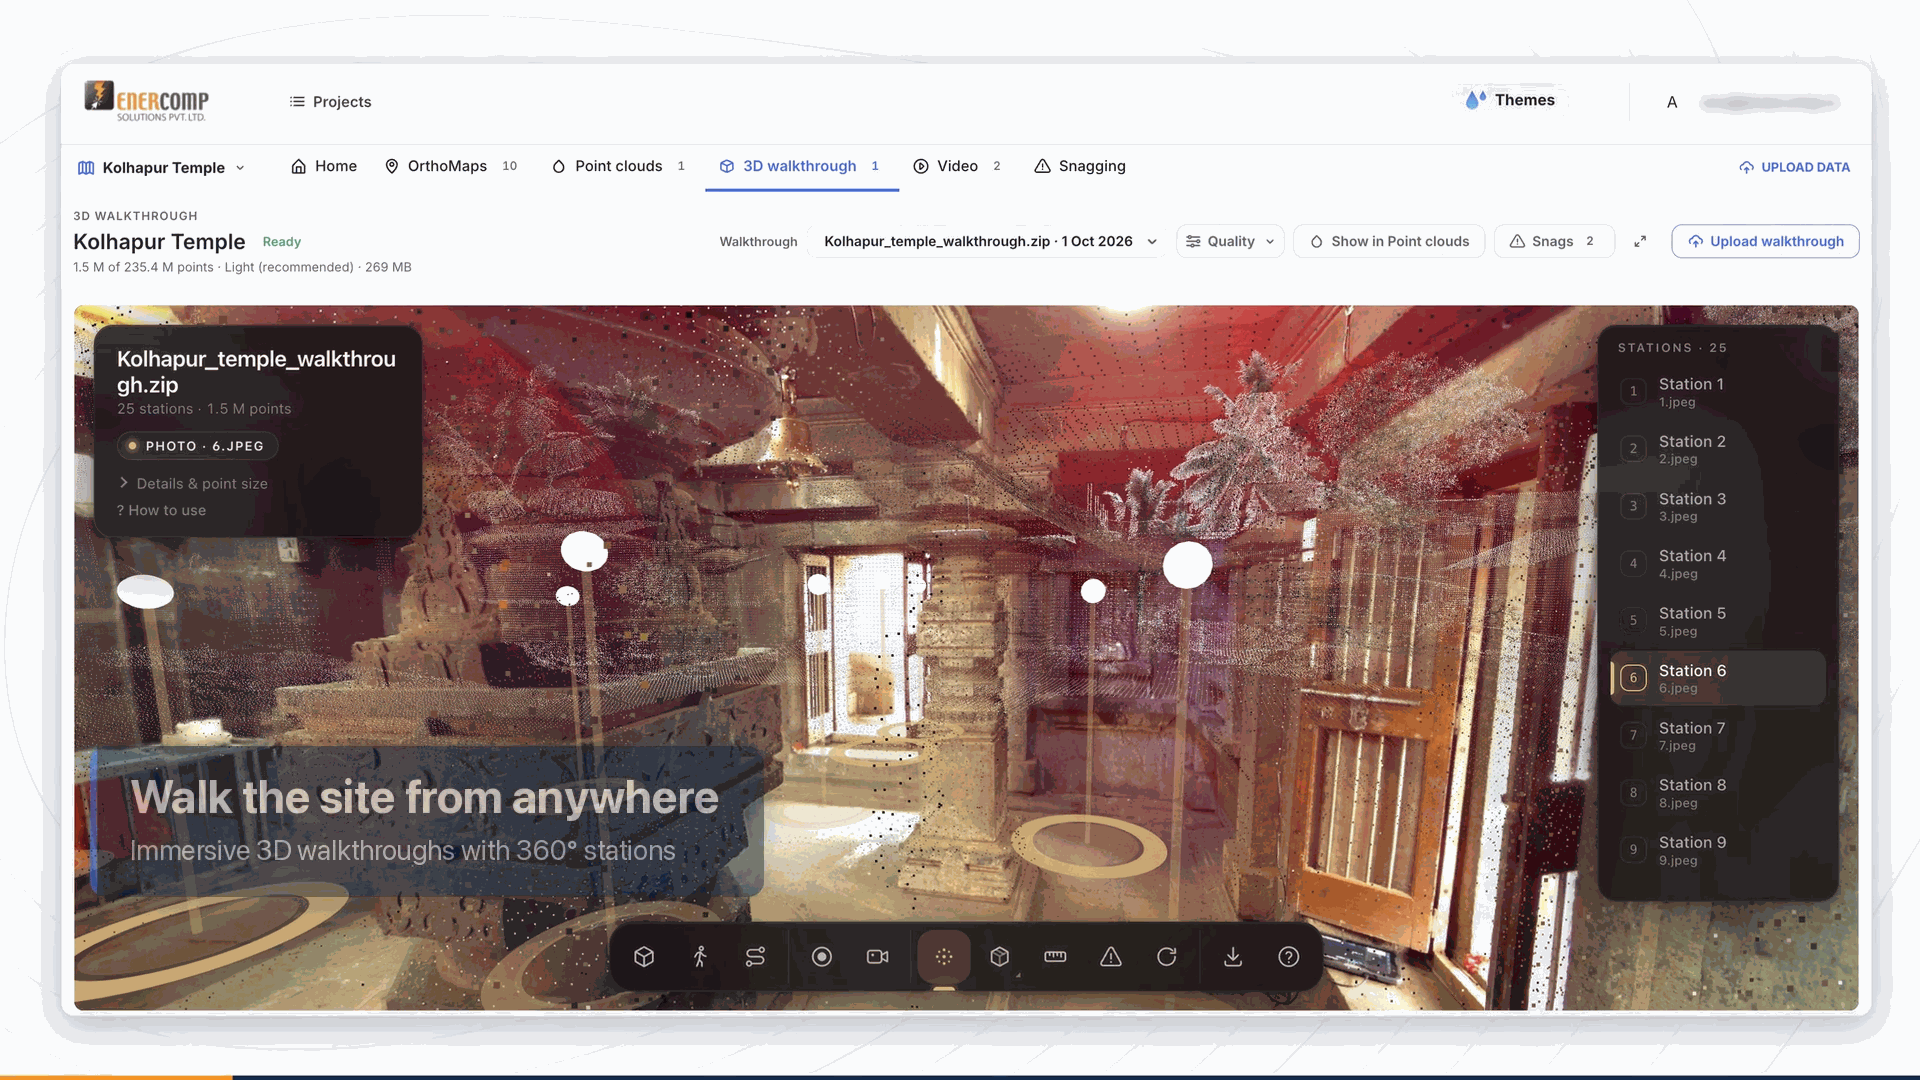Screen dimensions: 1920x1080
Task: Switch to the OrthoMaps tab
Action: coord(451,166)
